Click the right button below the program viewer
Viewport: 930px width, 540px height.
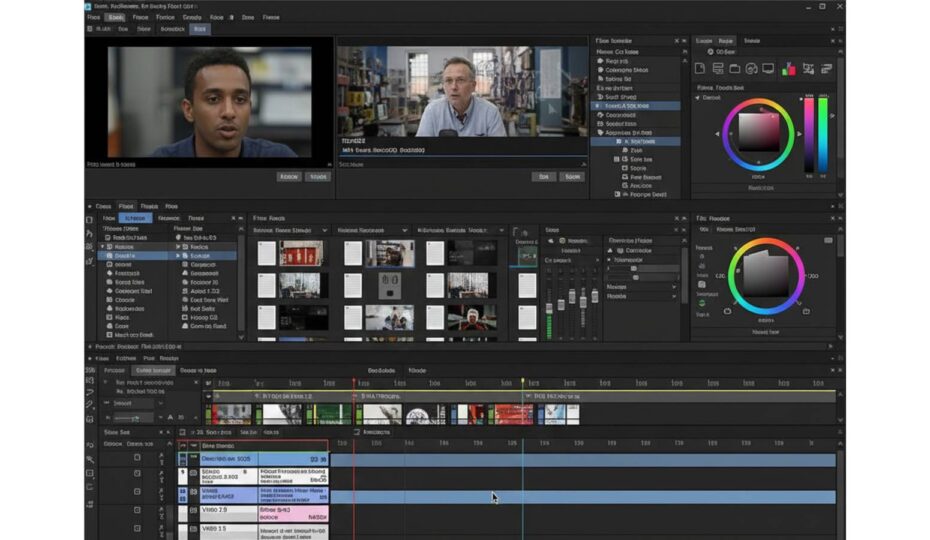coord(572,177)
